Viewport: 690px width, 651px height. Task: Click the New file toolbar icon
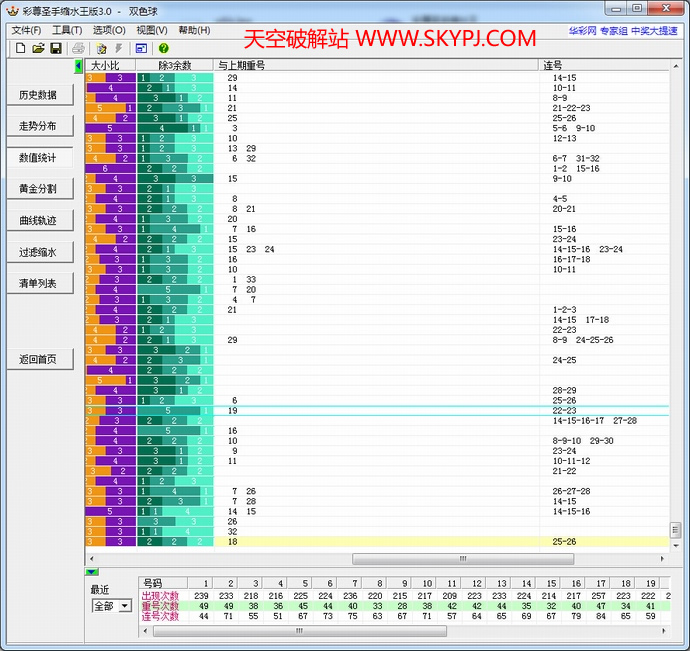click(20, 48)
